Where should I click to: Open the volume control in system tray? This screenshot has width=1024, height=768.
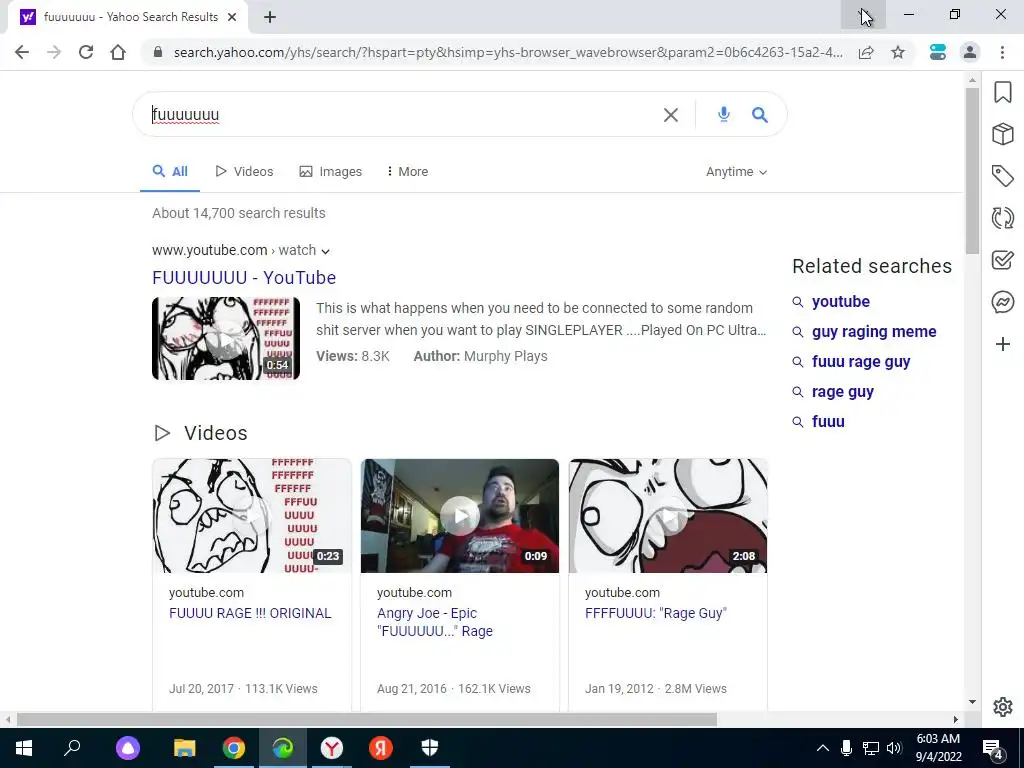tap(894, 748)
